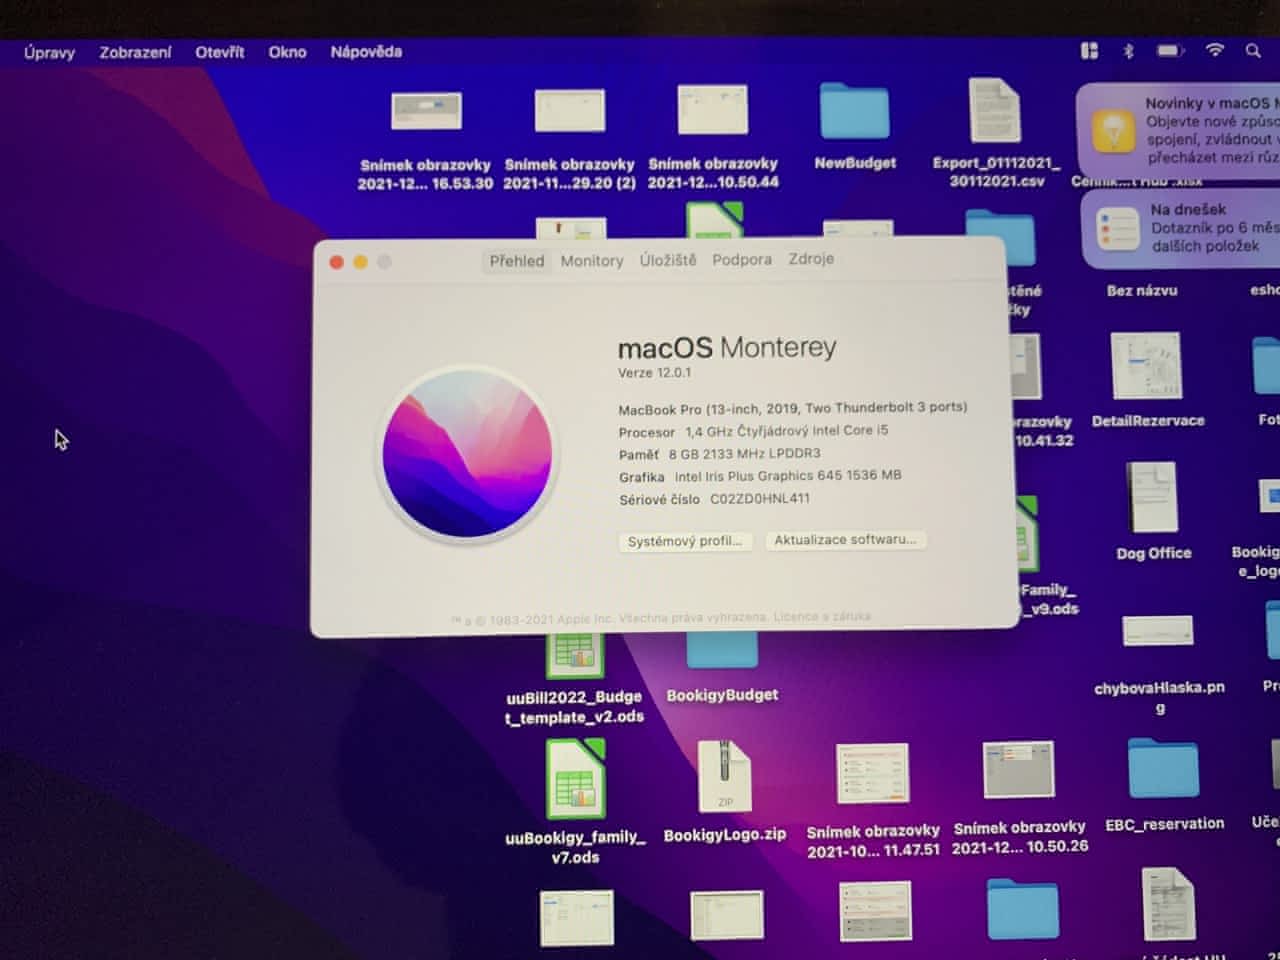This screenshot has height=960, width=1280.
Task: Open the Wi-Fi menu bar icon
Action: pyautogui.click(x=1215, y=50)
